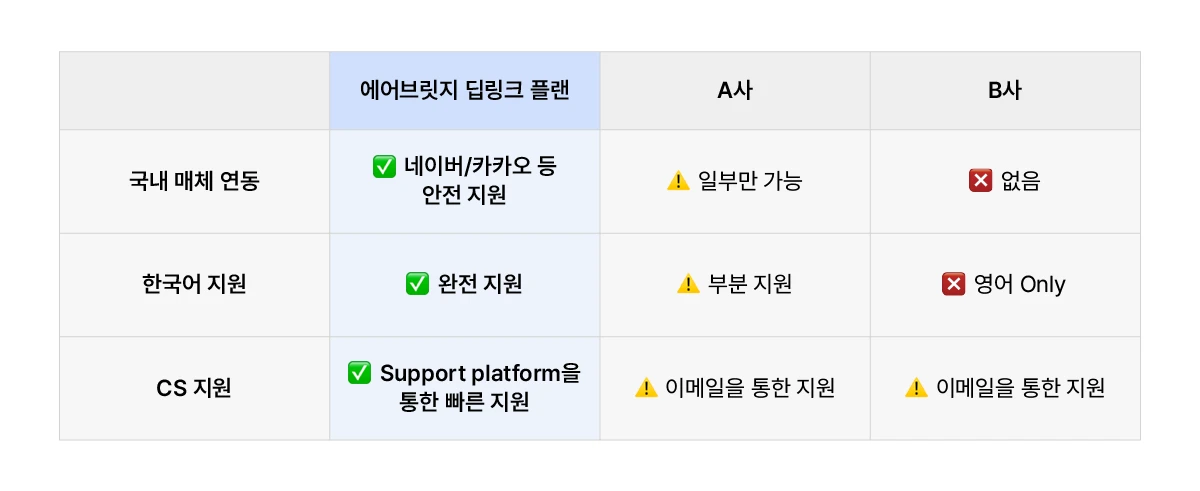Screen dimensions: 1200x491
Task: Click red X icon beside 영어 Only
Action: pyautogui.click(x=953, y=285)
